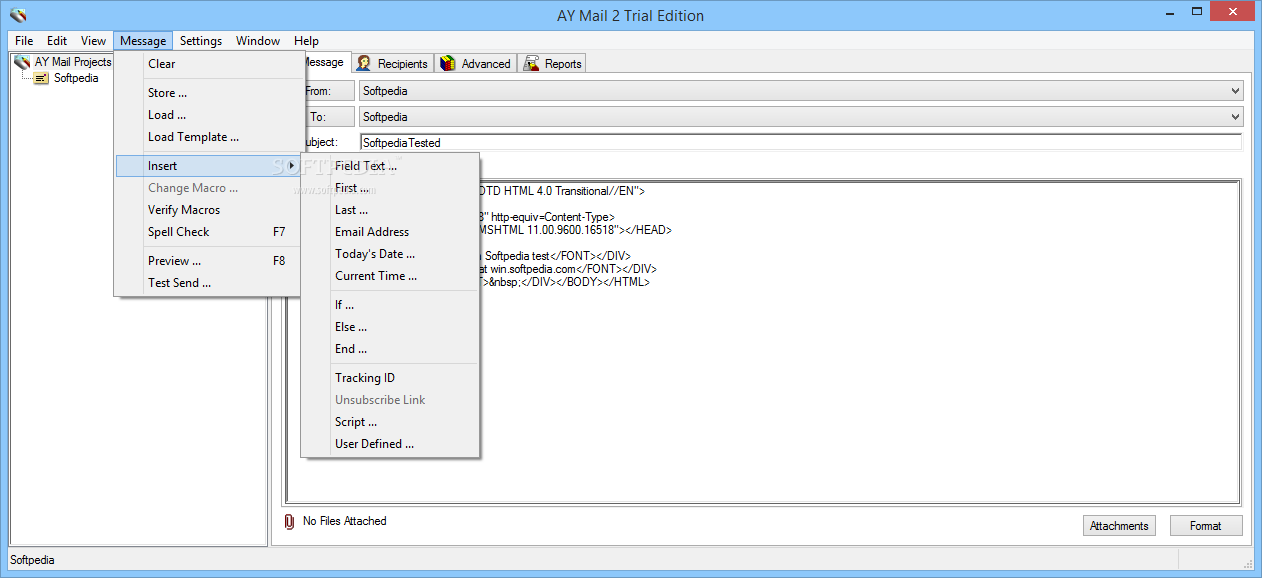Insert Tracking ID
Screen dimensions: 1262x578
[391, 378]
